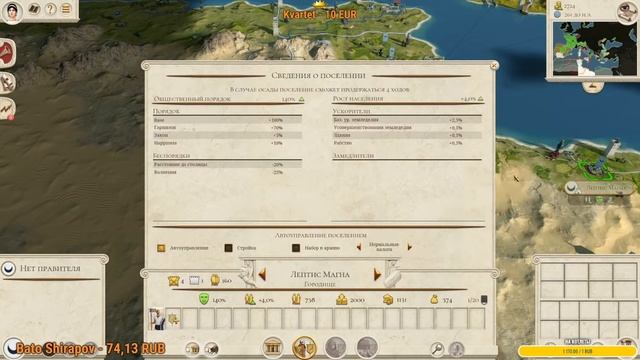Open the game menu icon
Screen dimensions: 640x360
pos(66,9)
